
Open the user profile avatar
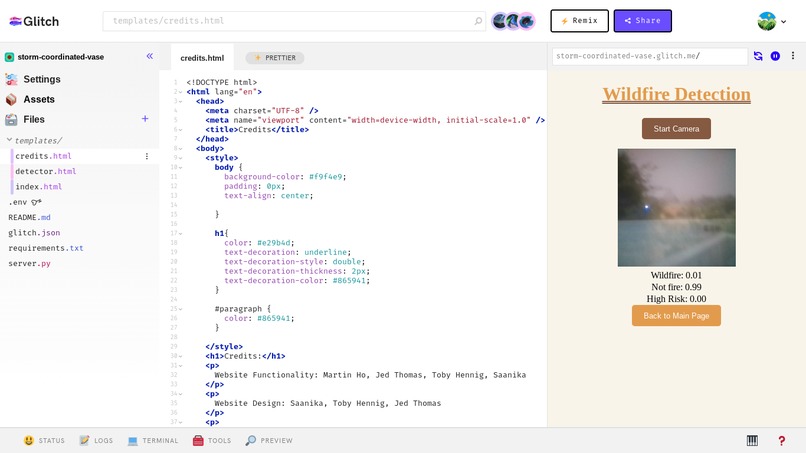766,22
